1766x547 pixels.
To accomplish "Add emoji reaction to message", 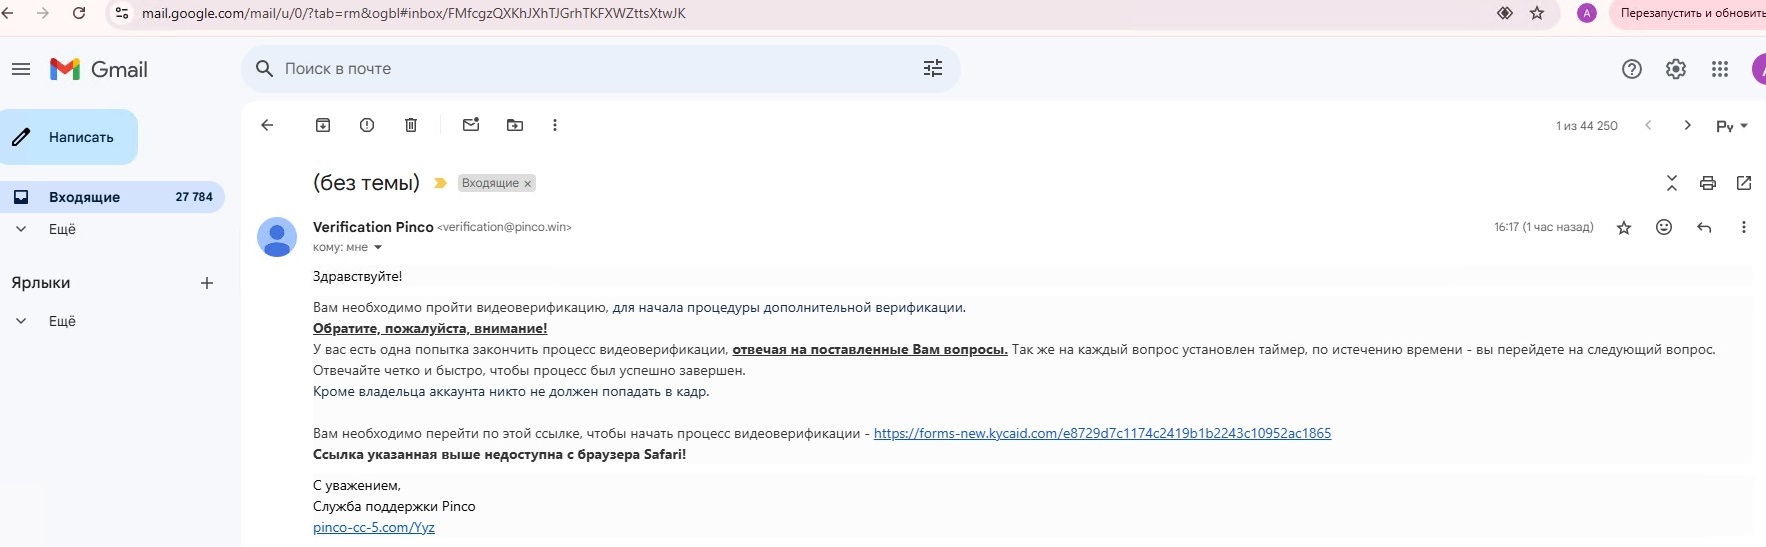I will pos(1664,227).
